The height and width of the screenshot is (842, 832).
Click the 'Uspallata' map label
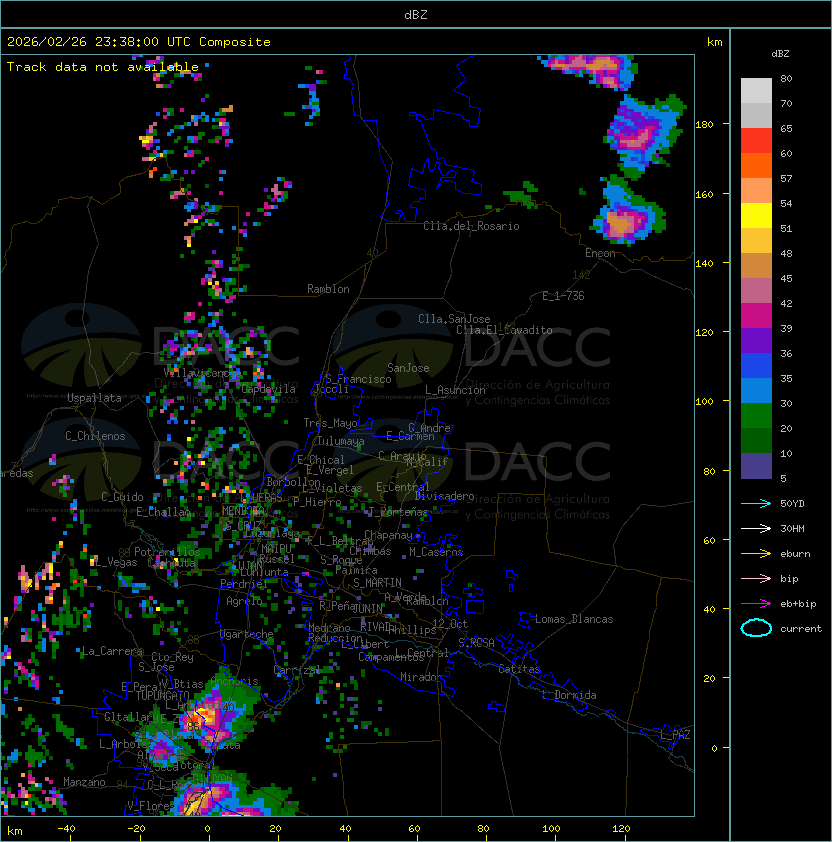point(94,398)
